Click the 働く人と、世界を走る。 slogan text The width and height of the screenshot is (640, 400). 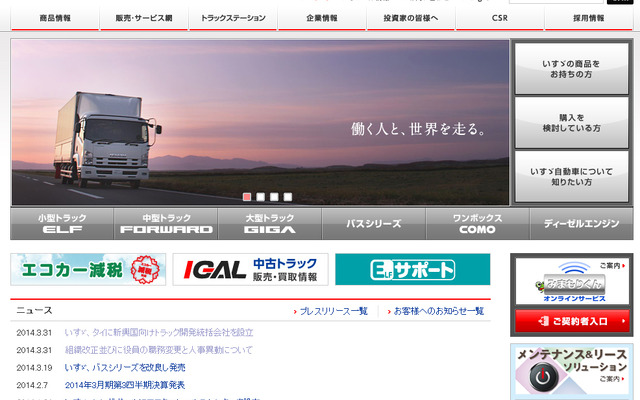point(418,129)
